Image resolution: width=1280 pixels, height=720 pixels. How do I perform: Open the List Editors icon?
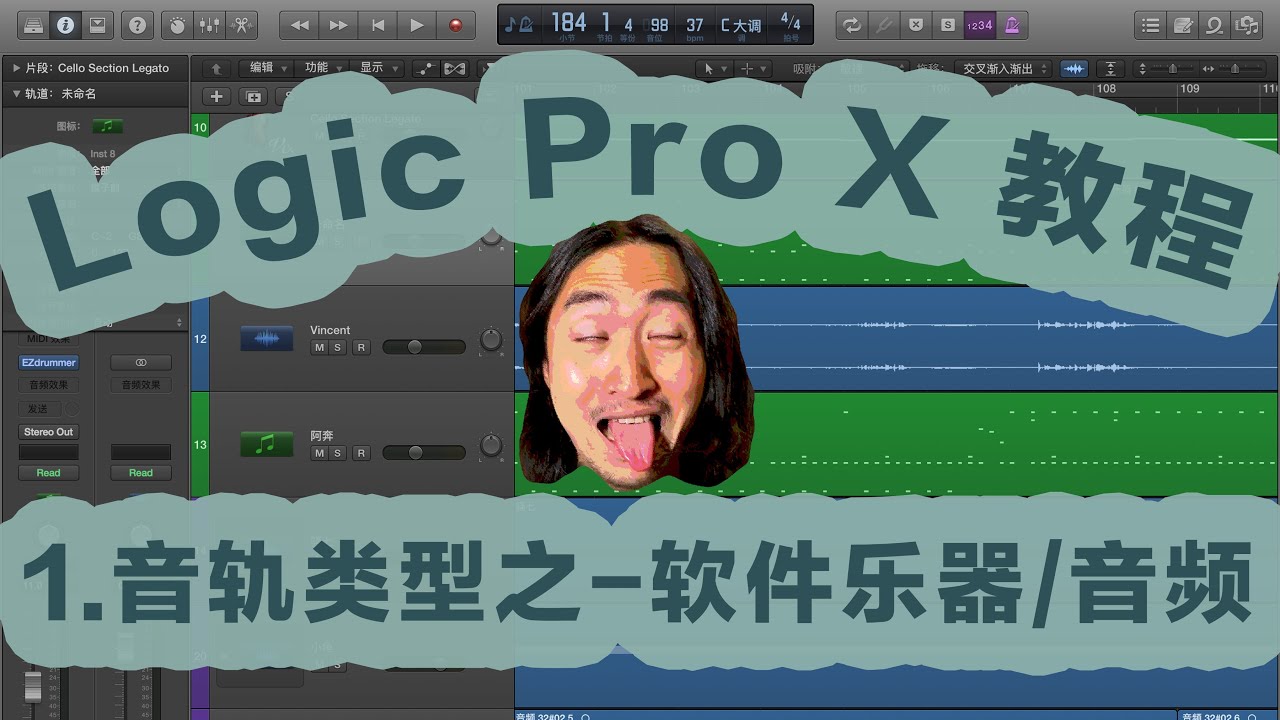tap(1151, 25)
